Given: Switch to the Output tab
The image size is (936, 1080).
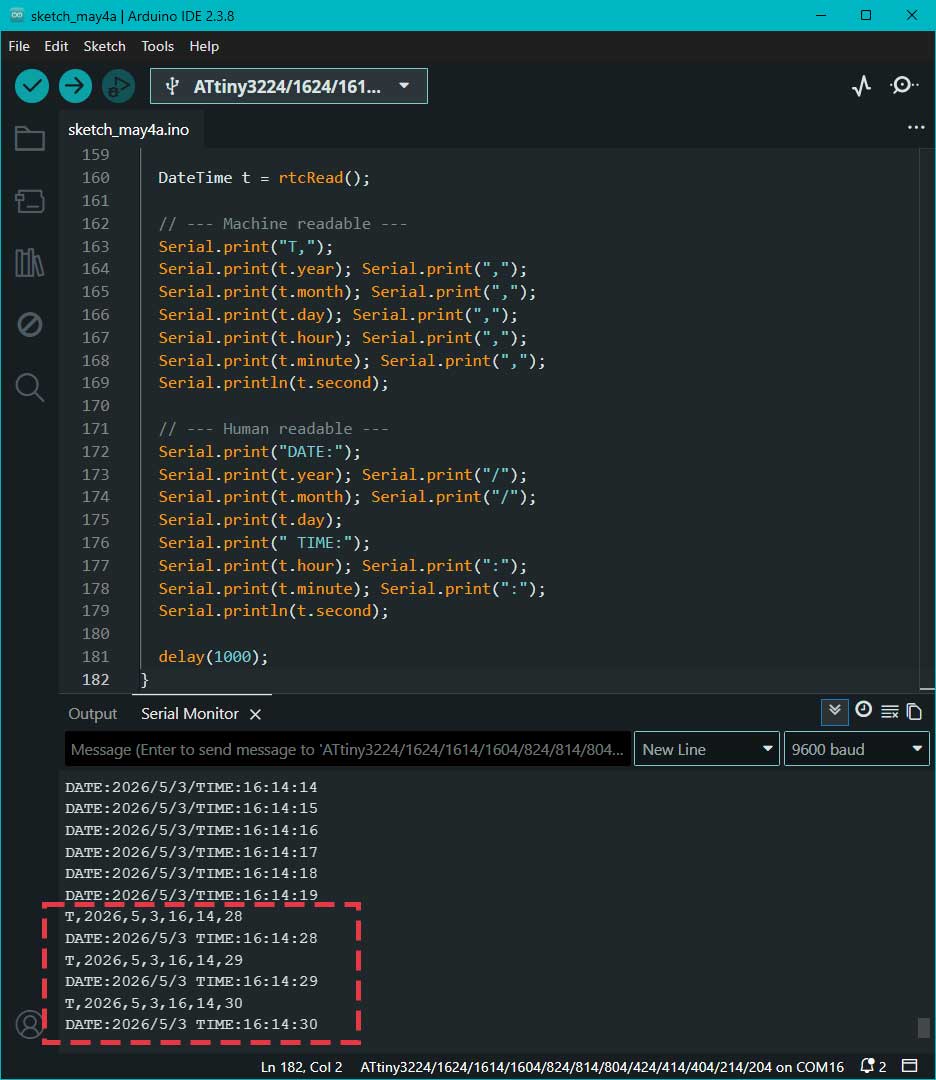Looking at the screenshot, I should (x=92, y=714).
